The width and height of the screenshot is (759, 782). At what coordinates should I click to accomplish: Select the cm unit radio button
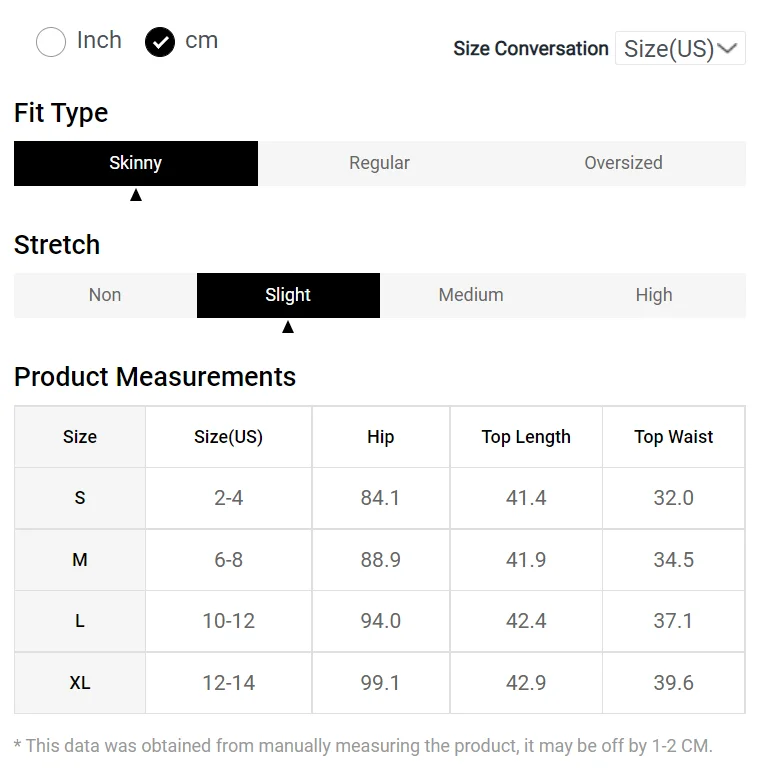(160, 42)
